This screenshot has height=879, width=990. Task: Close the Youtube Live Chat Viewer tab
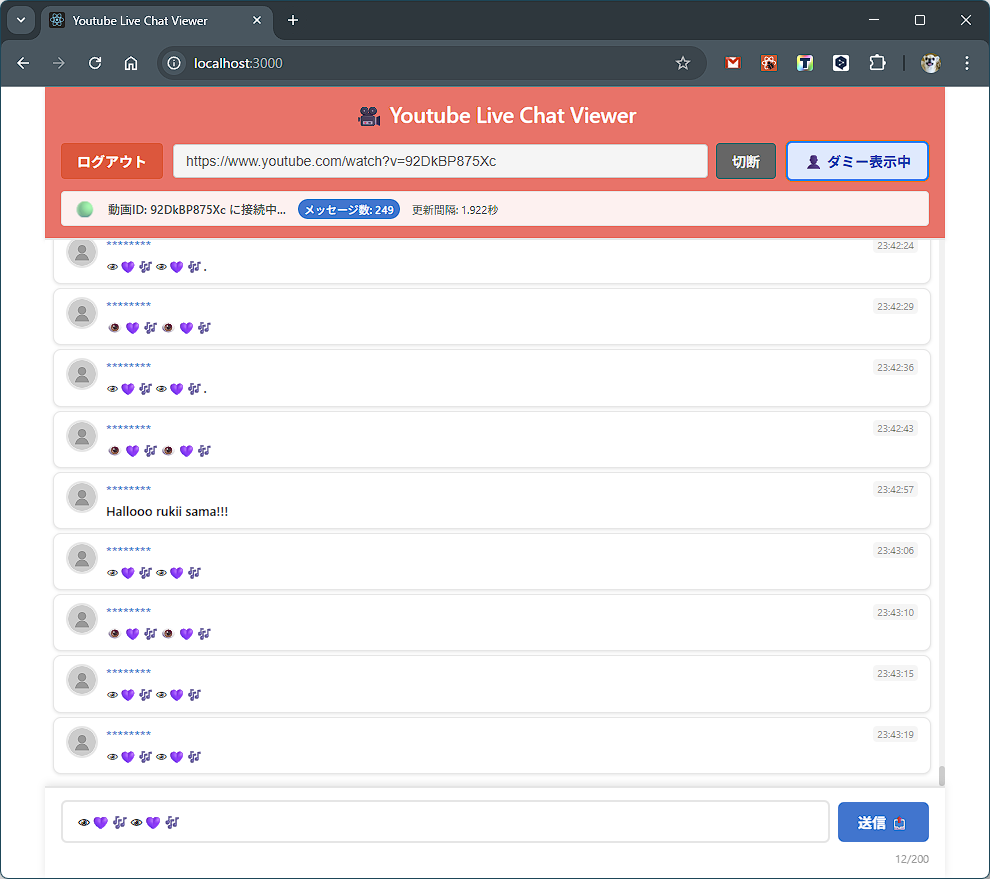click(257, 20)
